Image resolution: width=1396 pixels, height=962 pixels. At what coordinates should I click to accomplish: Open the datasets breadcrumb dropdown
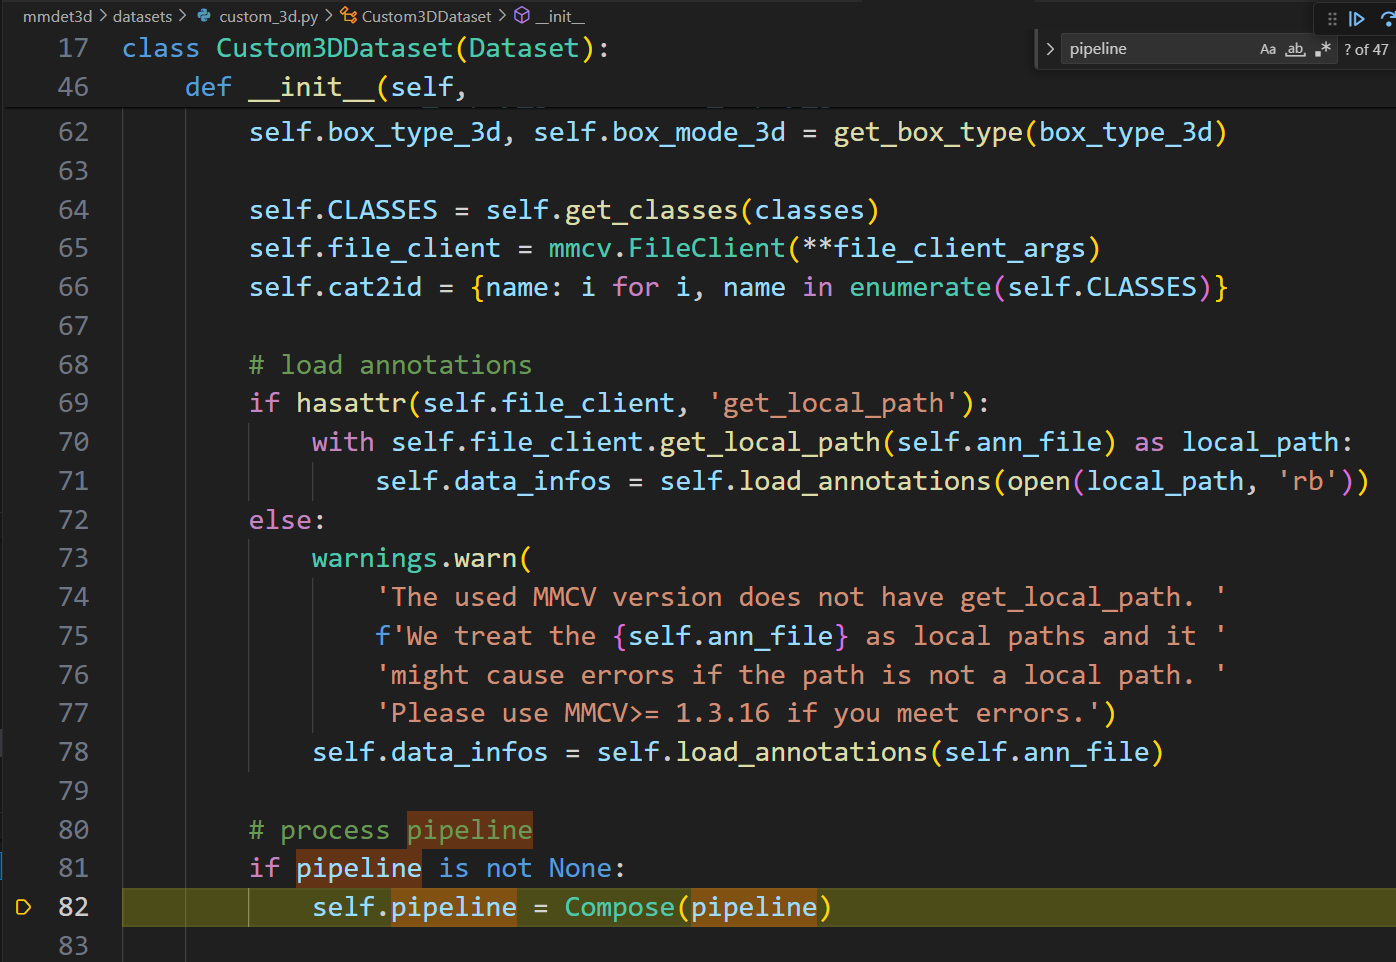coord(142,16)
